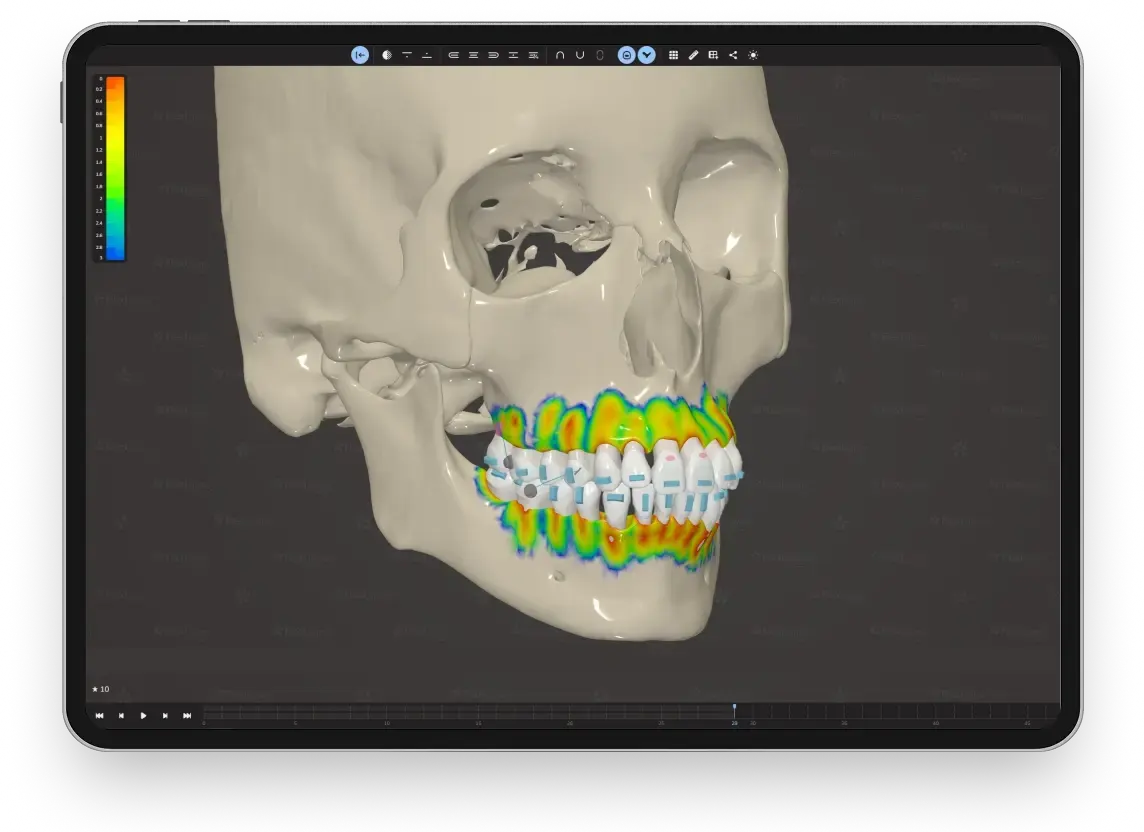The width and height of the screenshot is (1144, 832).
Task: Step forward one frame in timeline
Action: (x=165, y=716)
